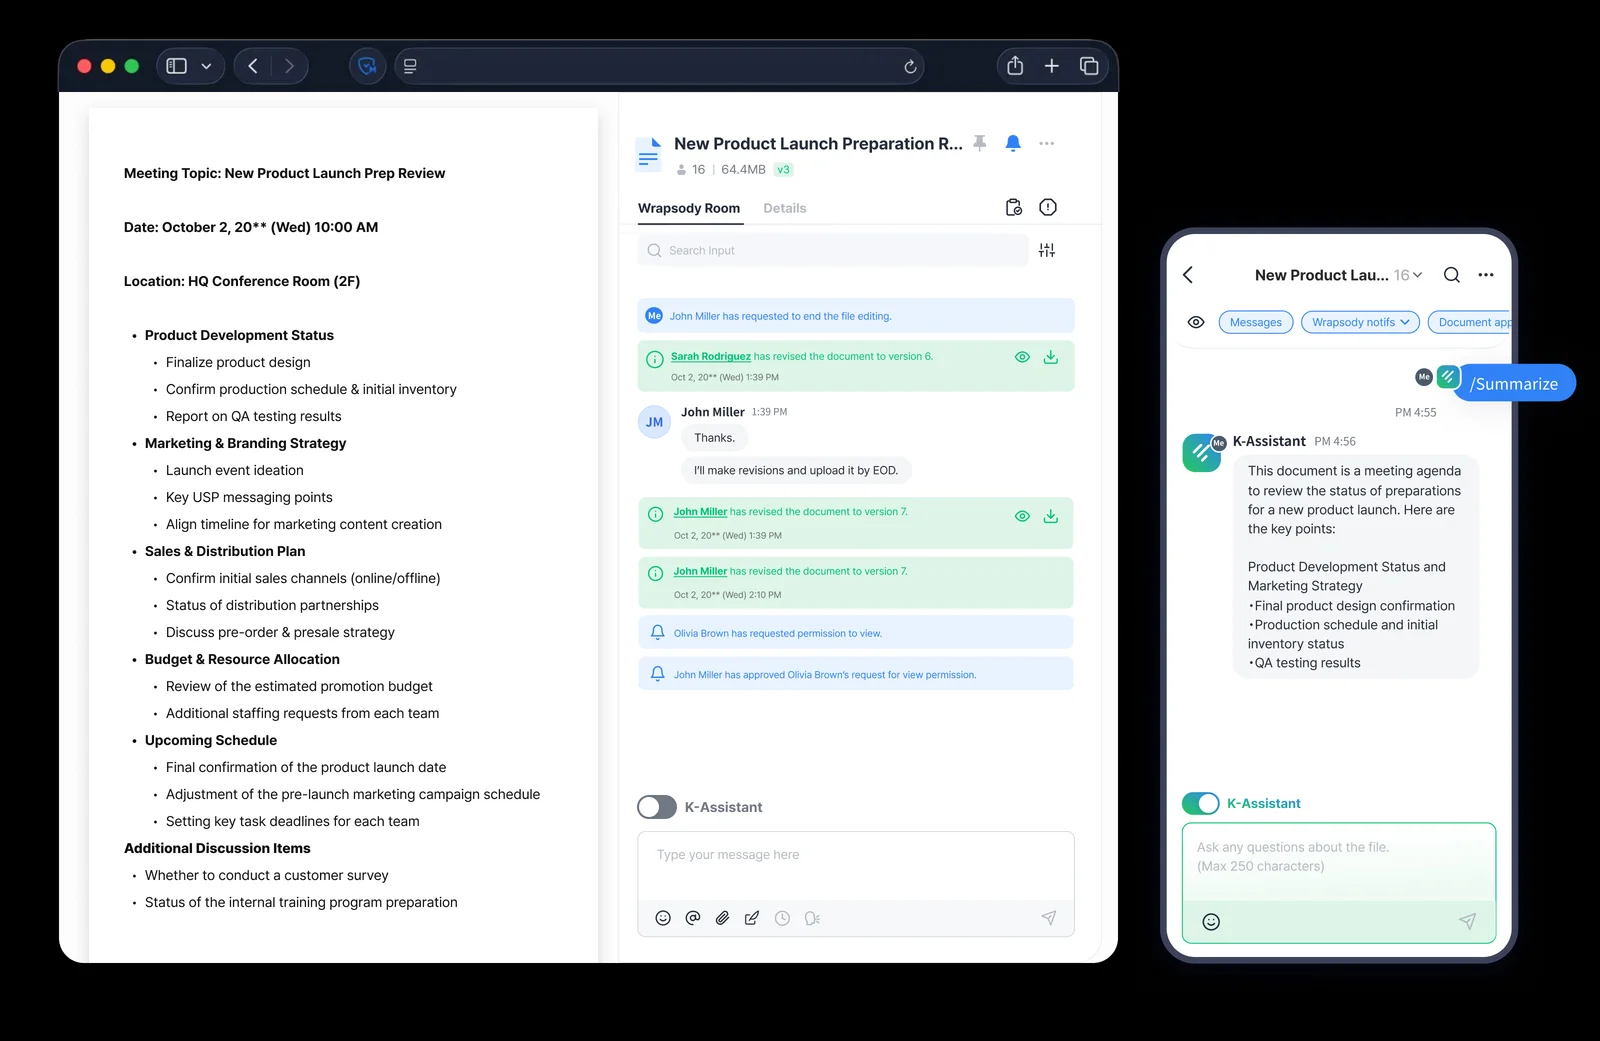Viewport: 1600px width, 1041px height.
Task: Toggle the eye icon beside mobile Messages filter
Action: (1196, 322)
